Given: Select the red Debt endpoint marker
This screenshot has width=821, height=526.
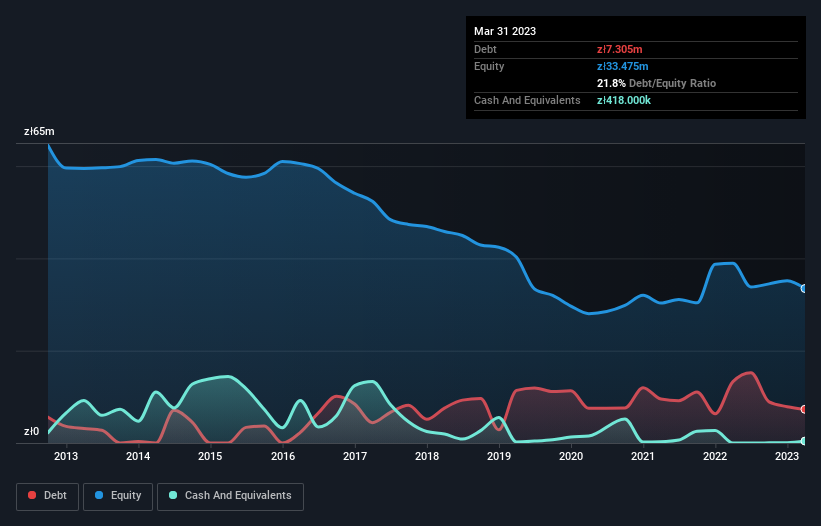Looking at the screenshot, I should pos(804,409).
